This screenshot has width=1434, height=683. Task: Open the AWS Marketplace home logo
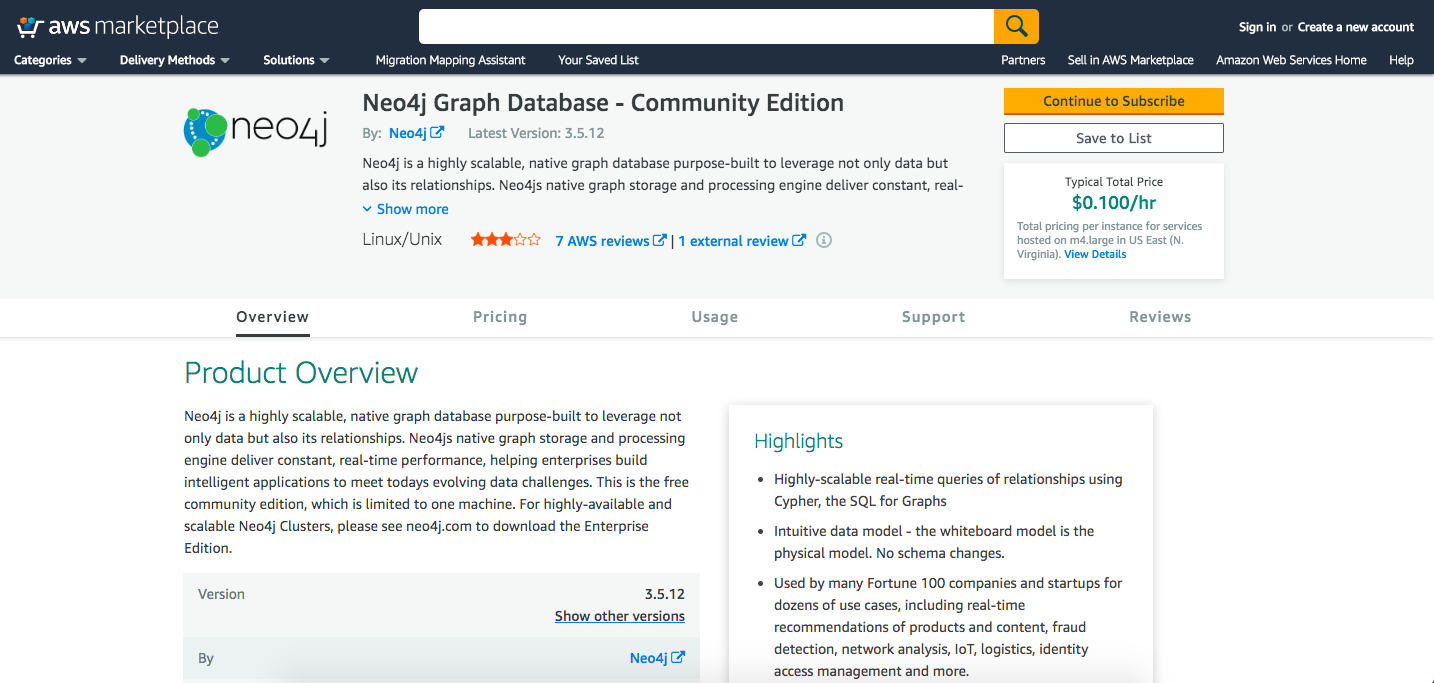118,27
